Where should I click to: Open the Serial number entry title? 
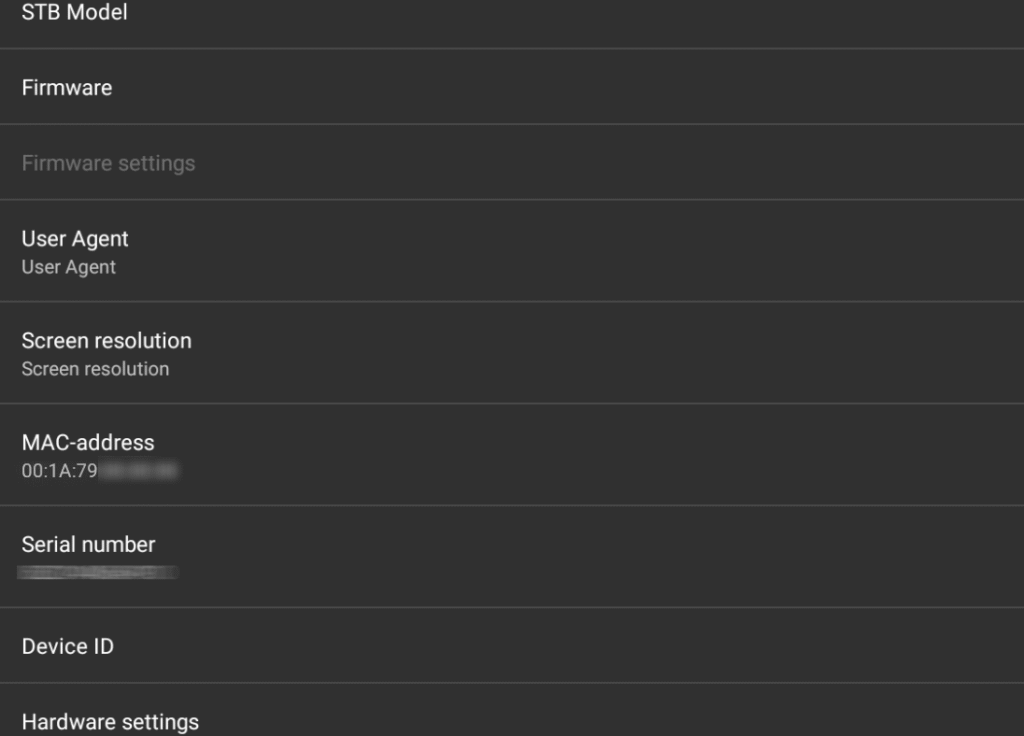coord(89,545)
